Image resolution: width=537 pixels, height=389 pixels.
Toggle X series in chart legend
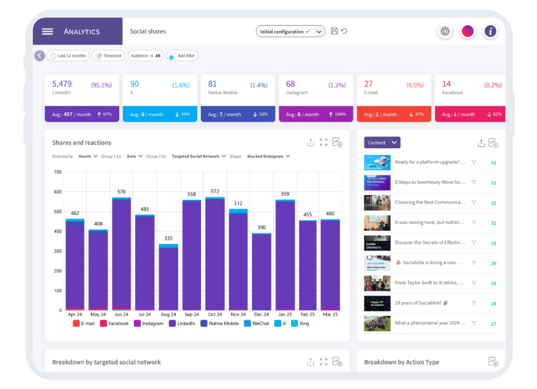pos(280,323)
